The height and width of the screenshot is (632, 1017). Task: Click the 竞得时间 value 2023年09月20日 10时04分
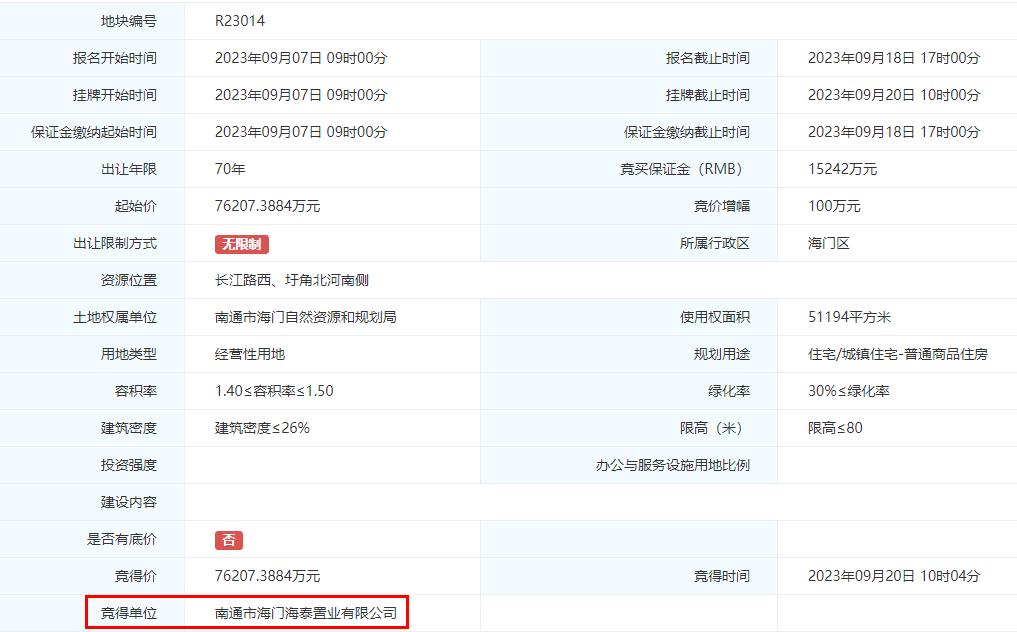click(x=894, y=576)
